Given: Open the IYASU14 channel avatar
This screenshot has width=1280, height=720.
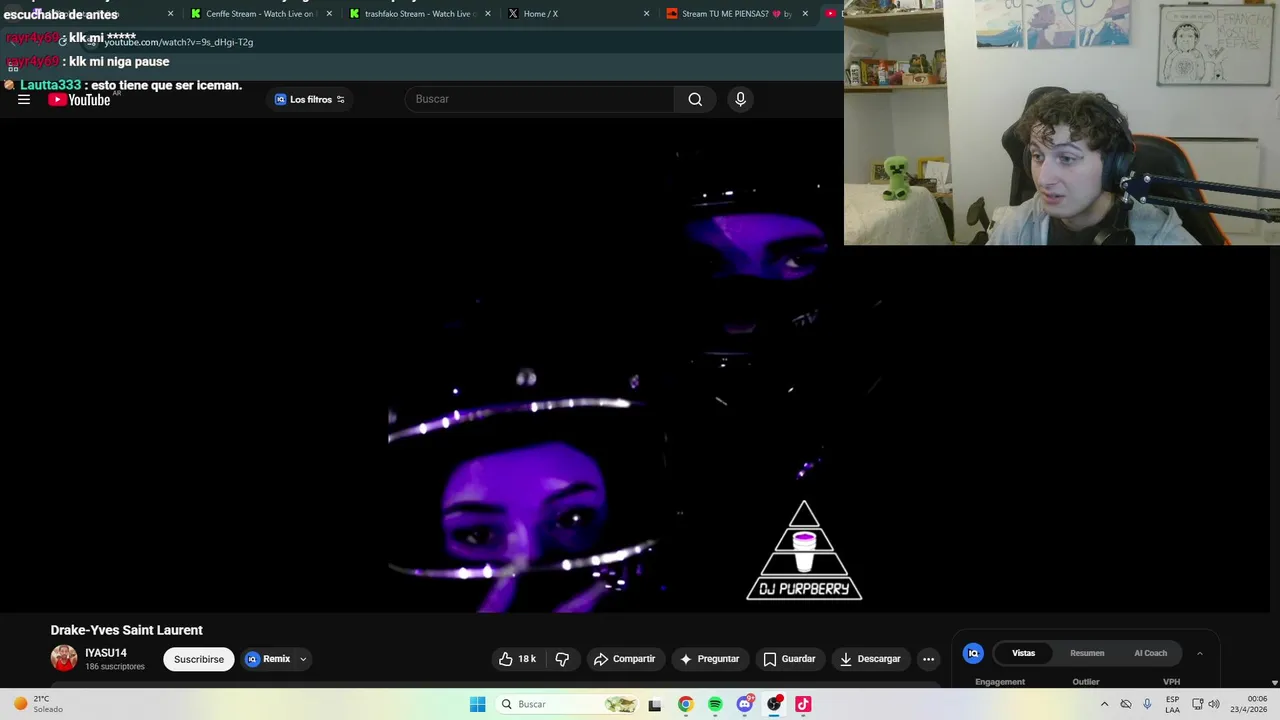Looking at the screenshot, I should coord(64,658).
